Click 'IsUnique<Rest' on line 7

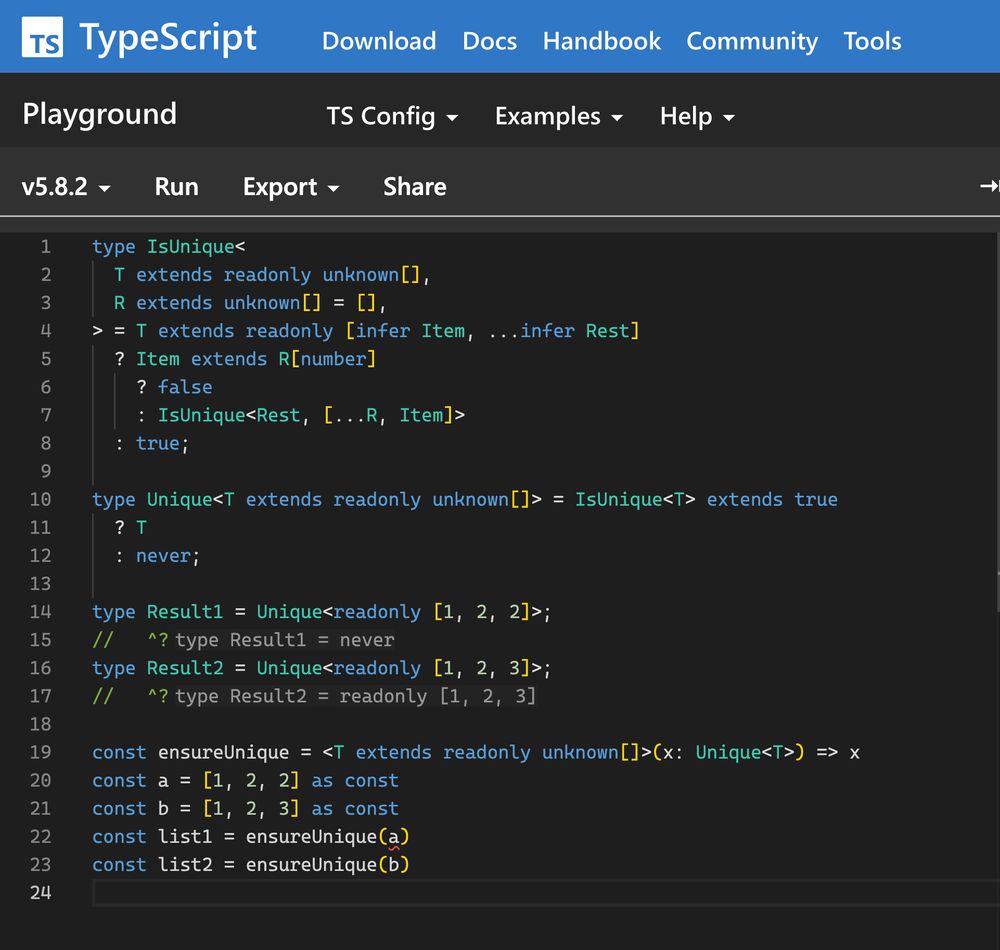228,415
